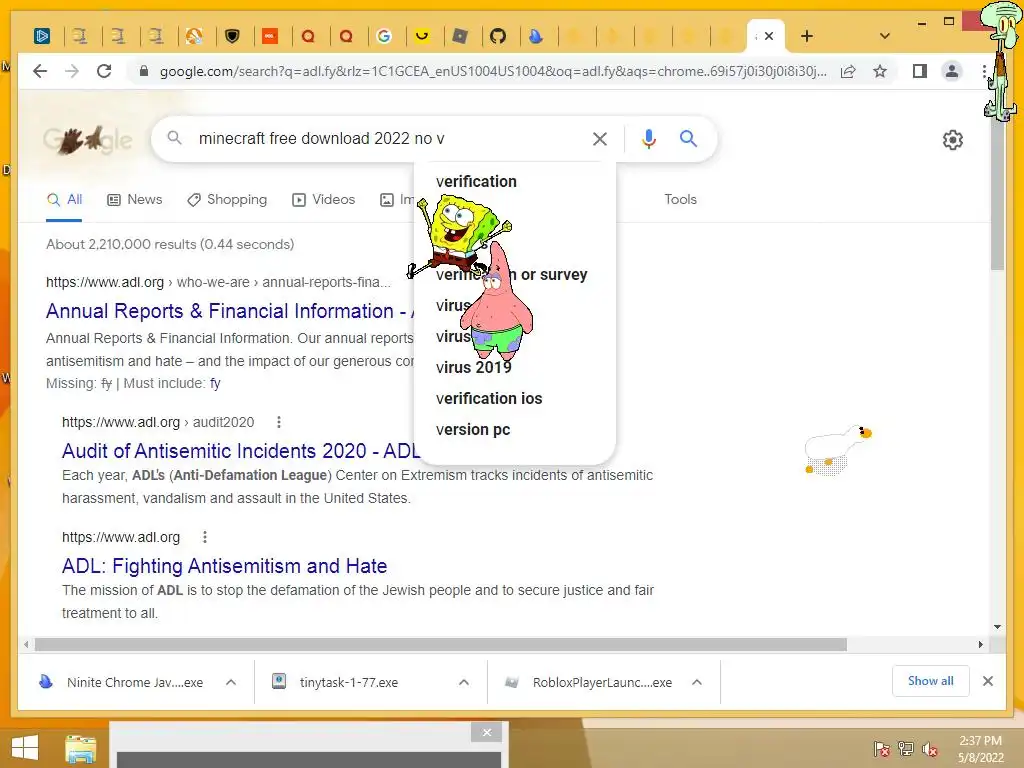This screenshot has width=1024, height=768.
Task: Expand options for tinytask-1-77.exe download
Action: click(464, 682)
